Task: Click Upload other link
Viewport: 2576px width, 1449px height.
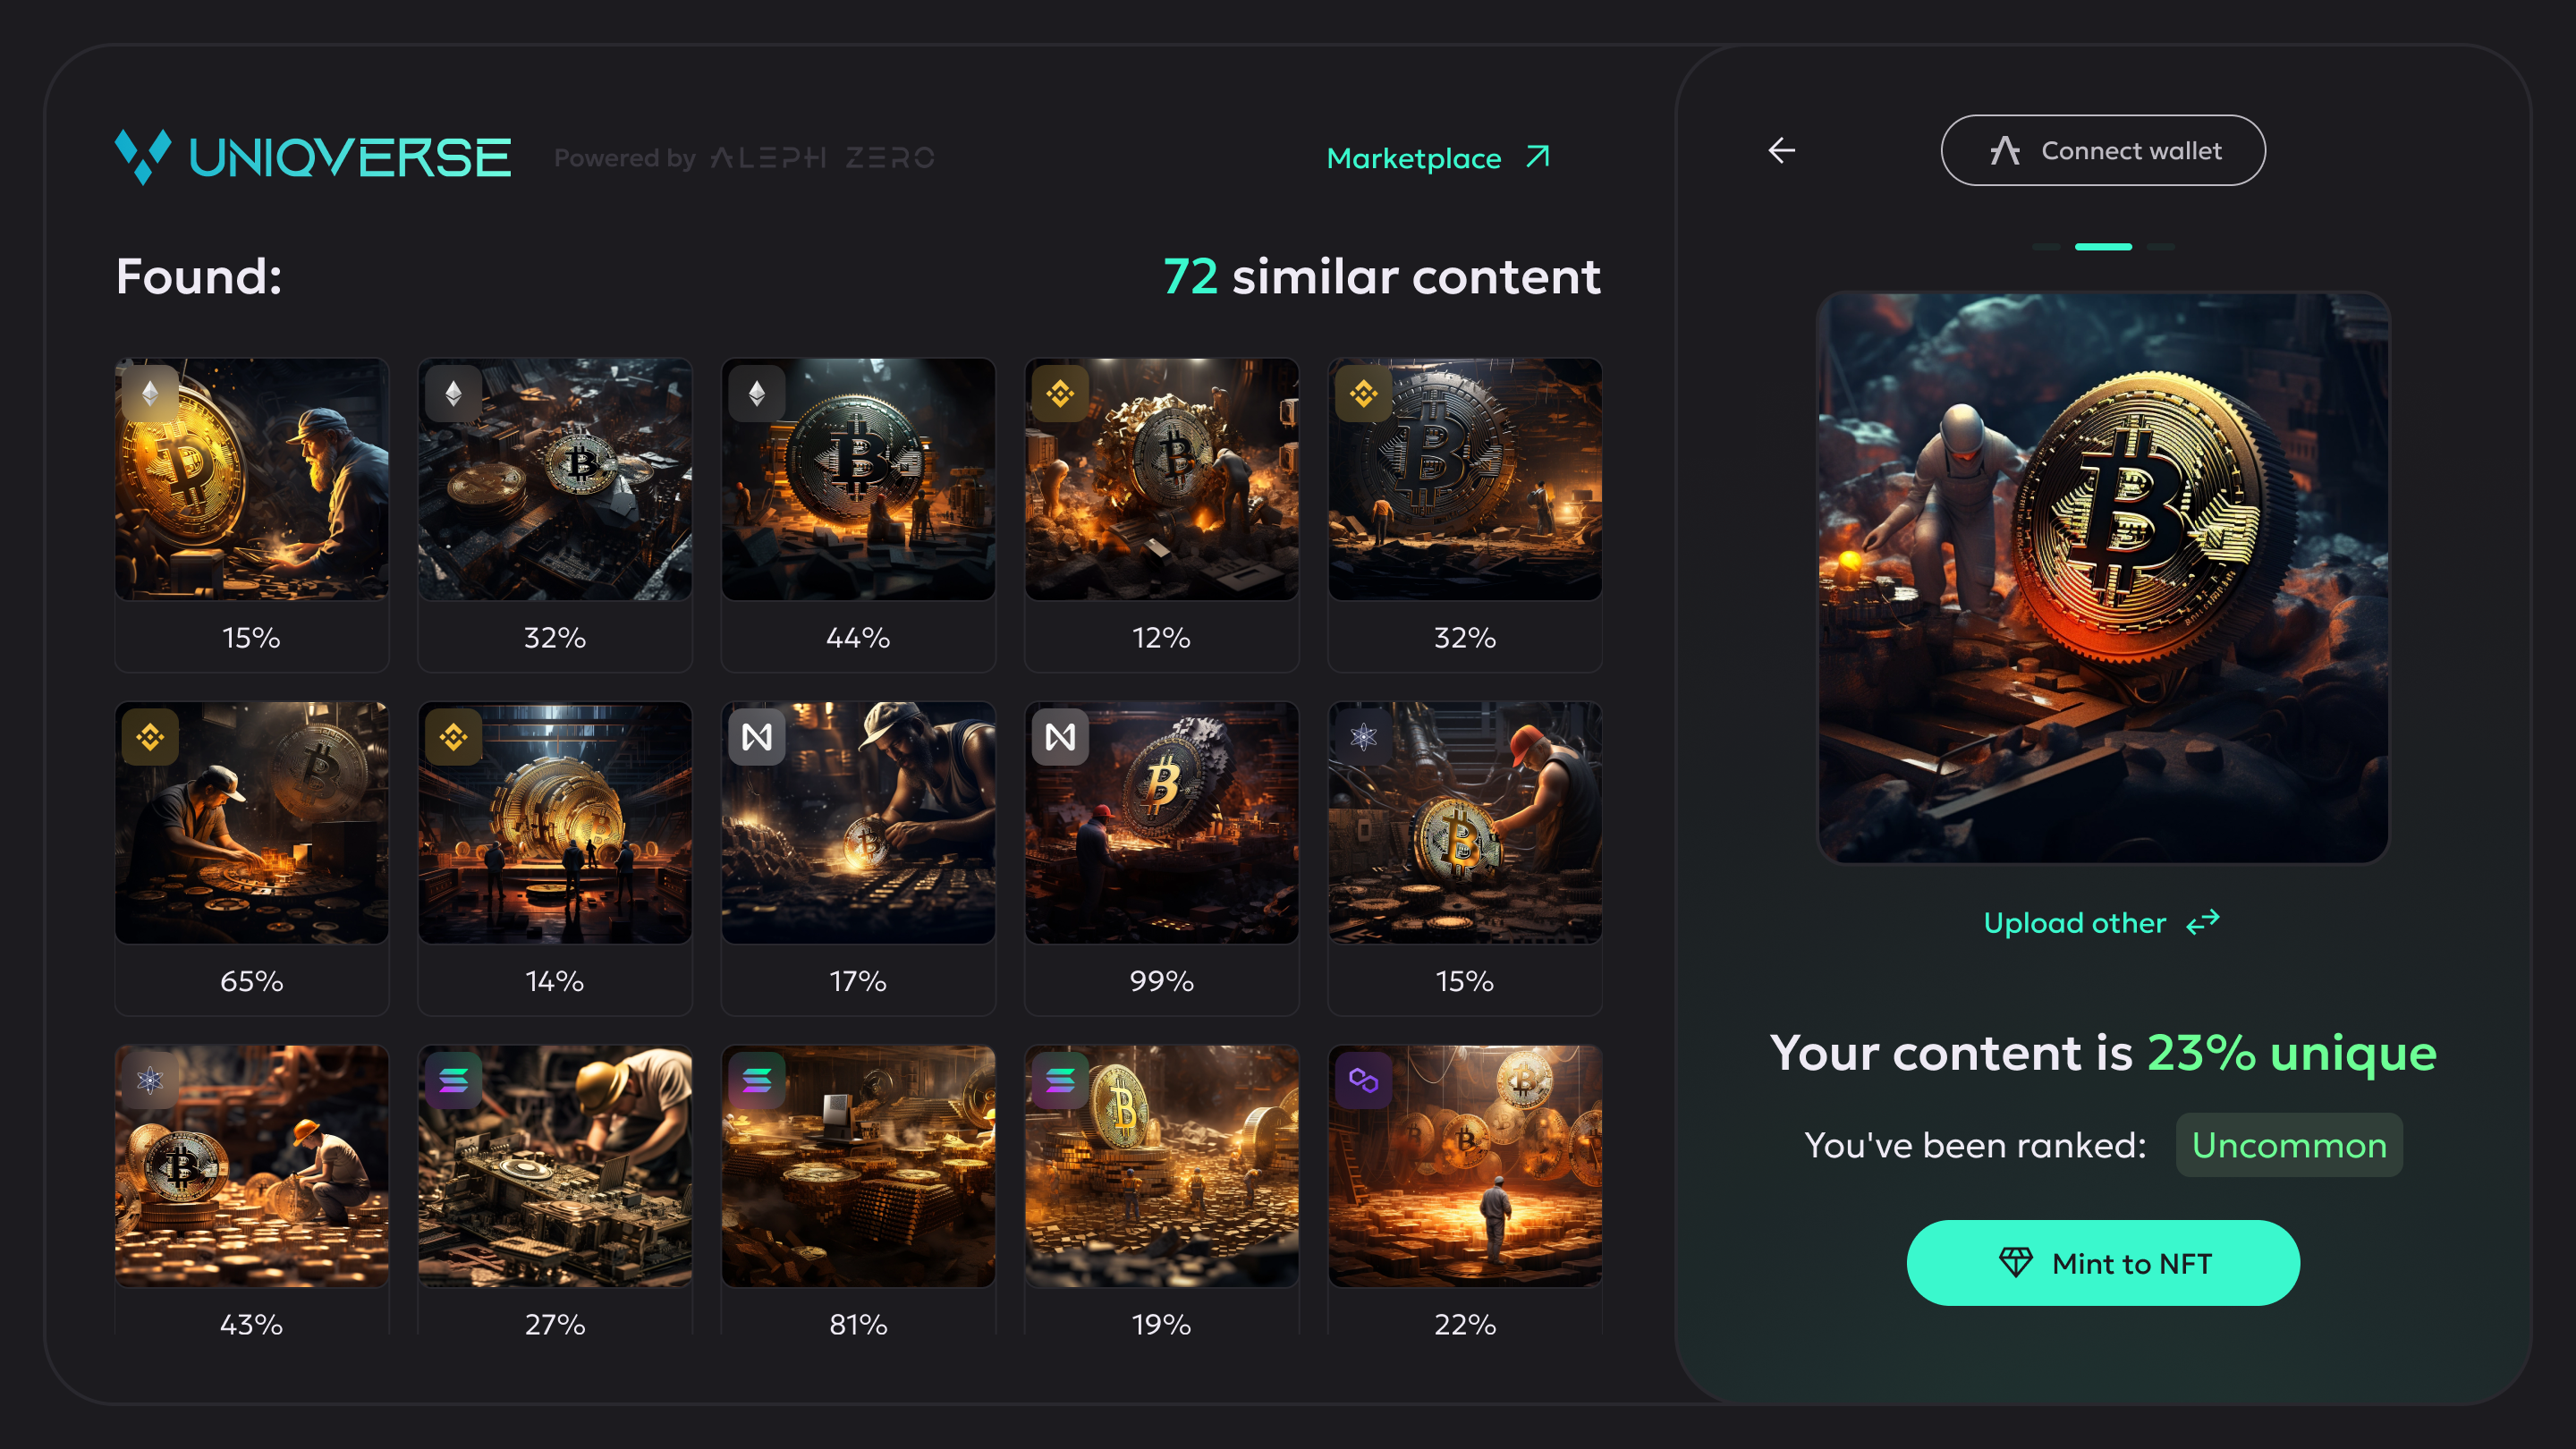Action: pyautogui.click(x=2102, y=922)
